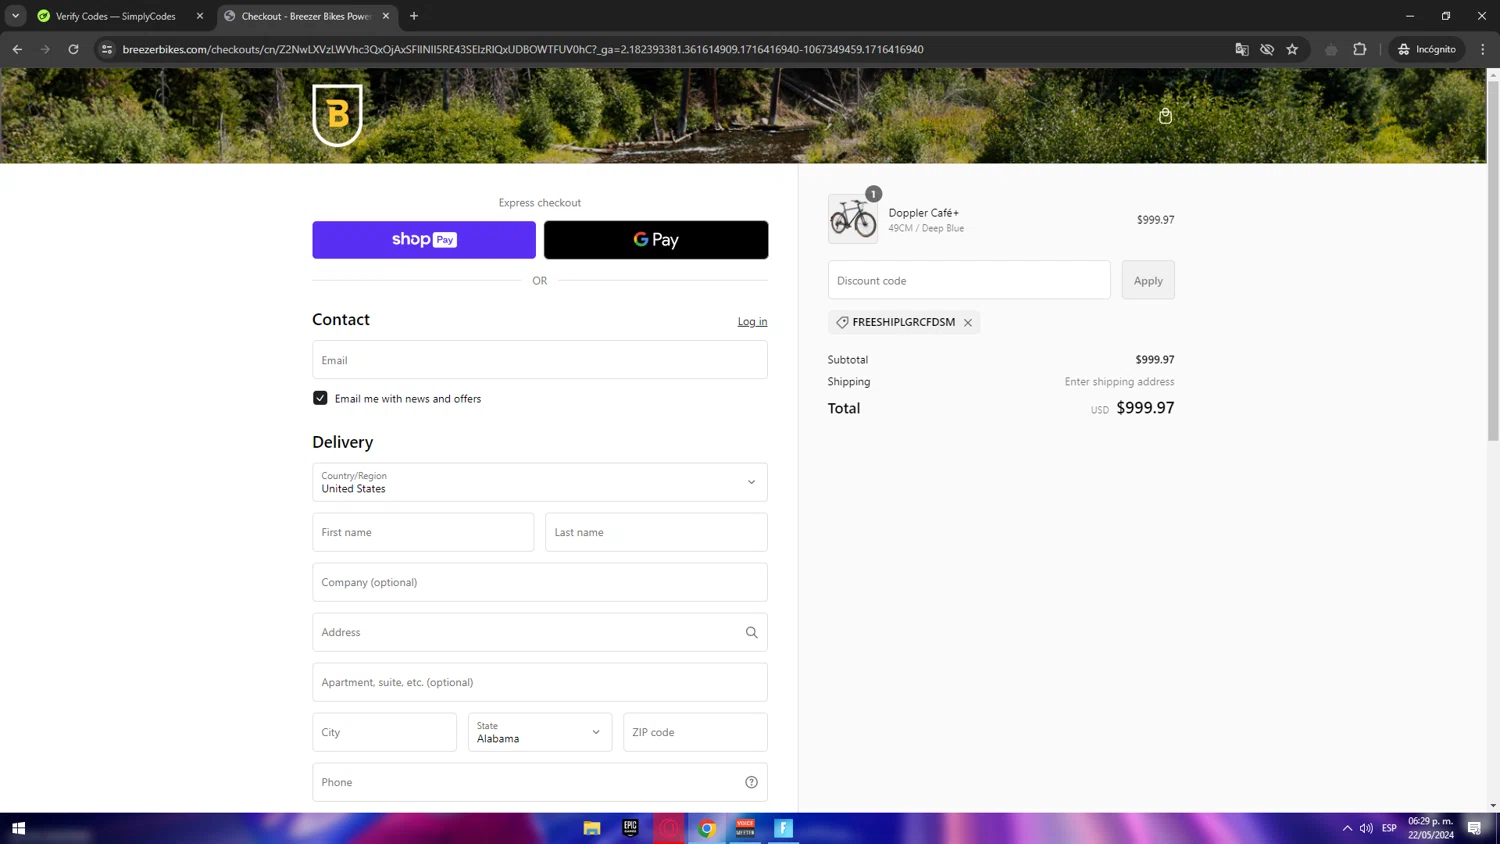Open File Explorer from the taskbar
The width and height of the screenshot is (1500, 844).
pos(592,828)
